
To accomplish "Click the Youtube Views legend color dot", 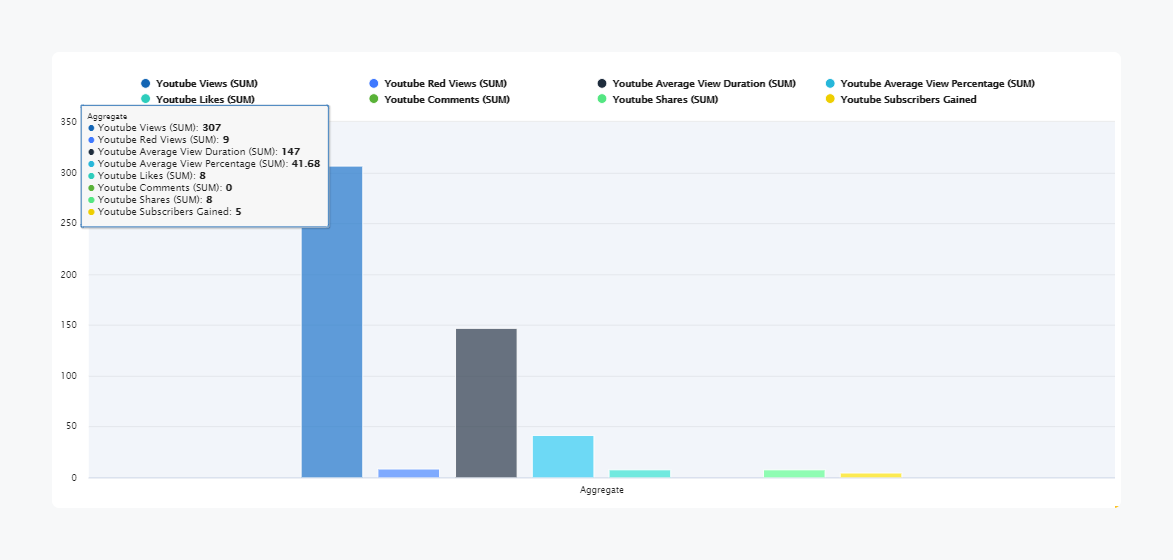I will (146, 84).
